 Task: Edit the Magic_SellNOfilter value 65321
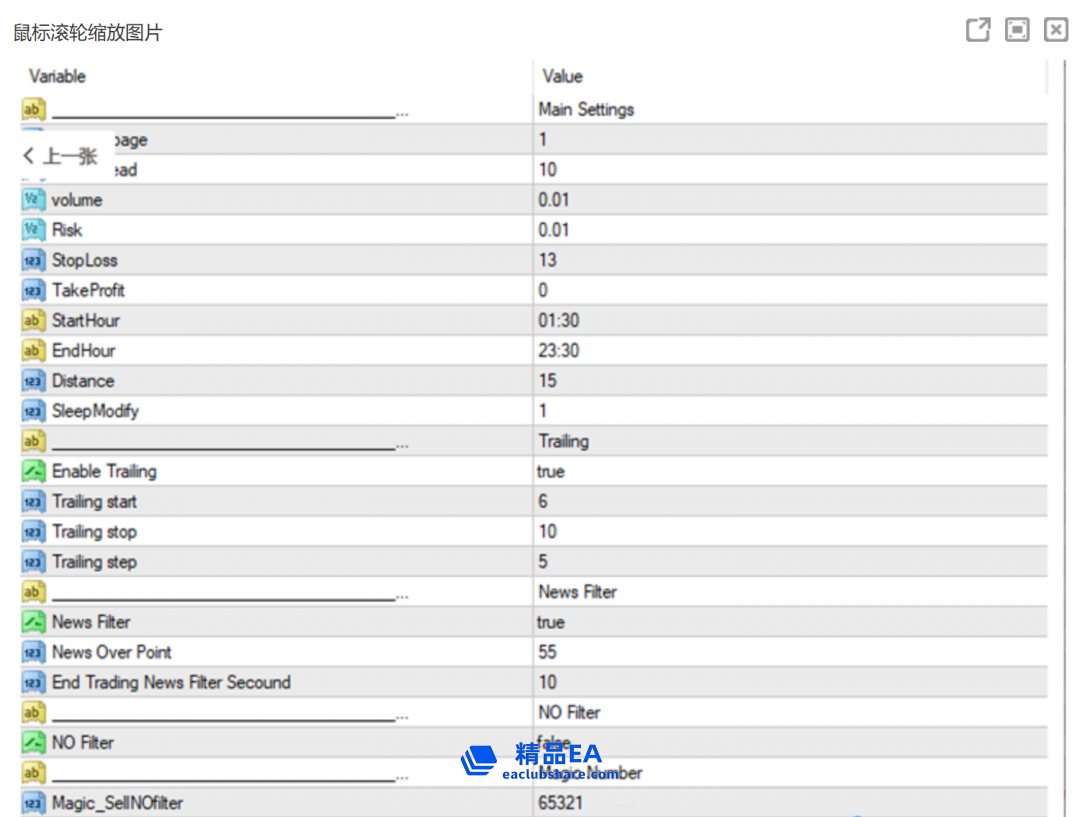click(x=561, y=803)
